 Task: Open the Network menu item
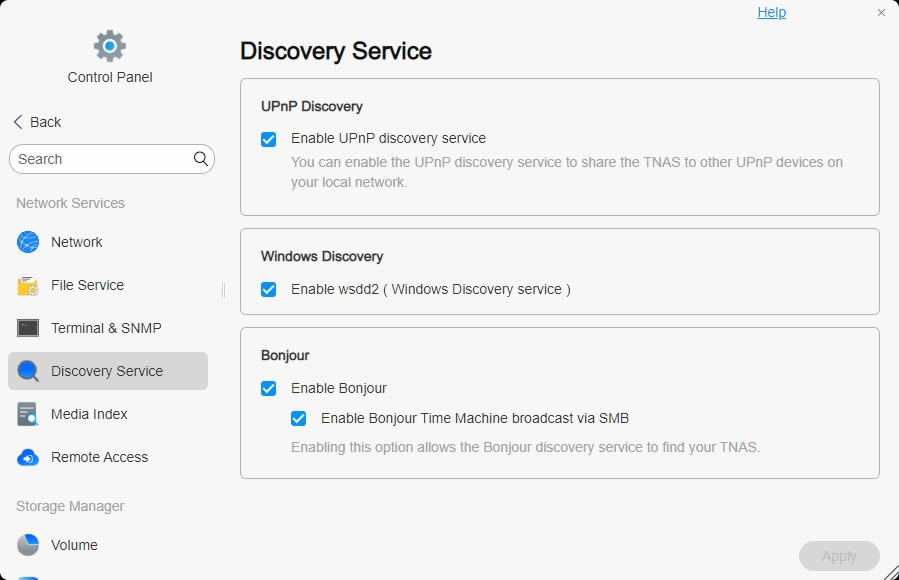pos(77,242)
